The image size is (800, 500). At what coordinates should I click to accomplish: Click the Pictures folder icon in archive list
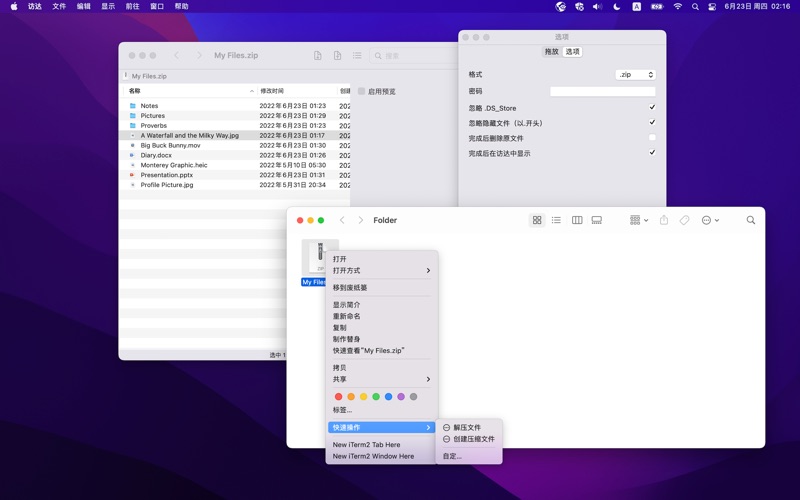(x=133, y=116)
